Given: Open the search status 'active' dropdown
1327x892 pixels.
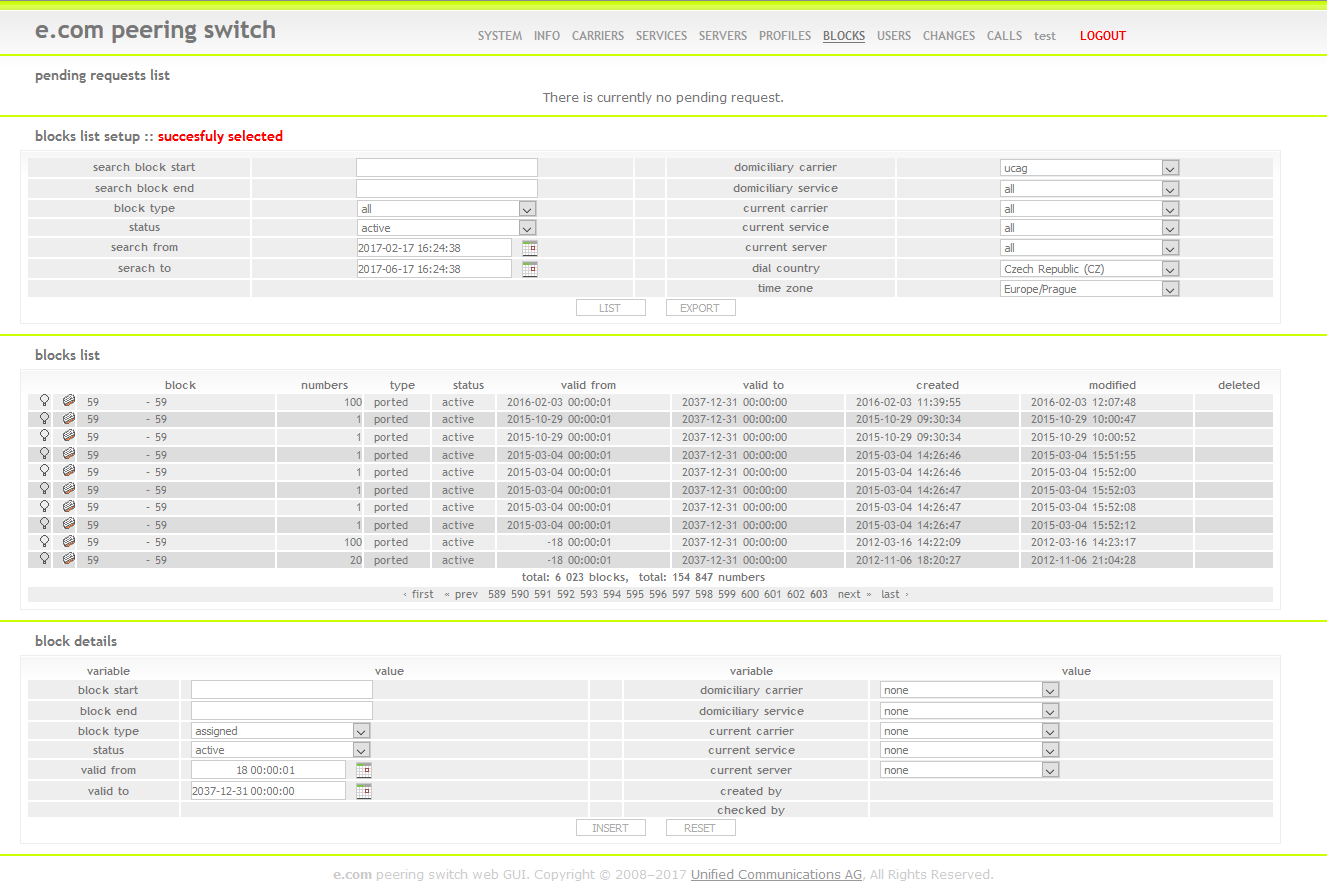Looking at the screenshot, I should [x=447, y=228].
